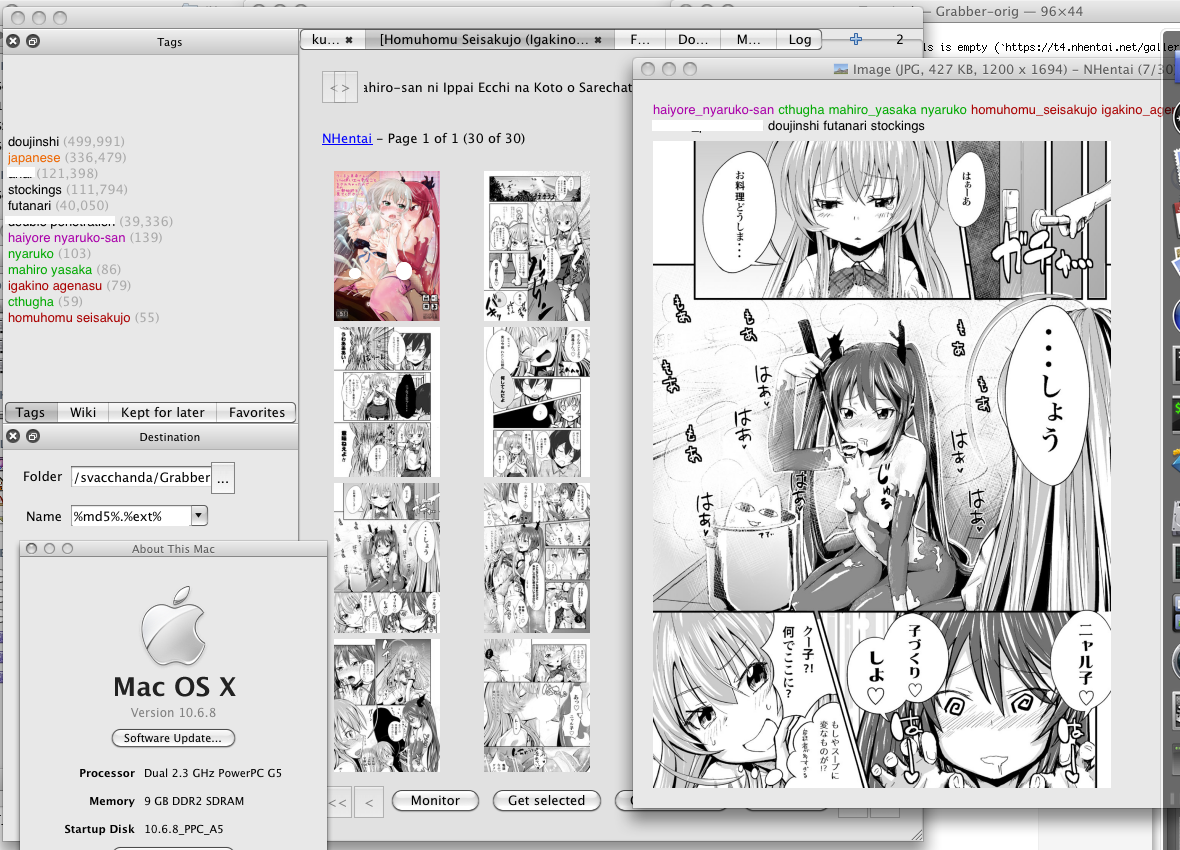Click the Name filename format field
1180x850 pixels.
(x=132, y=516)
